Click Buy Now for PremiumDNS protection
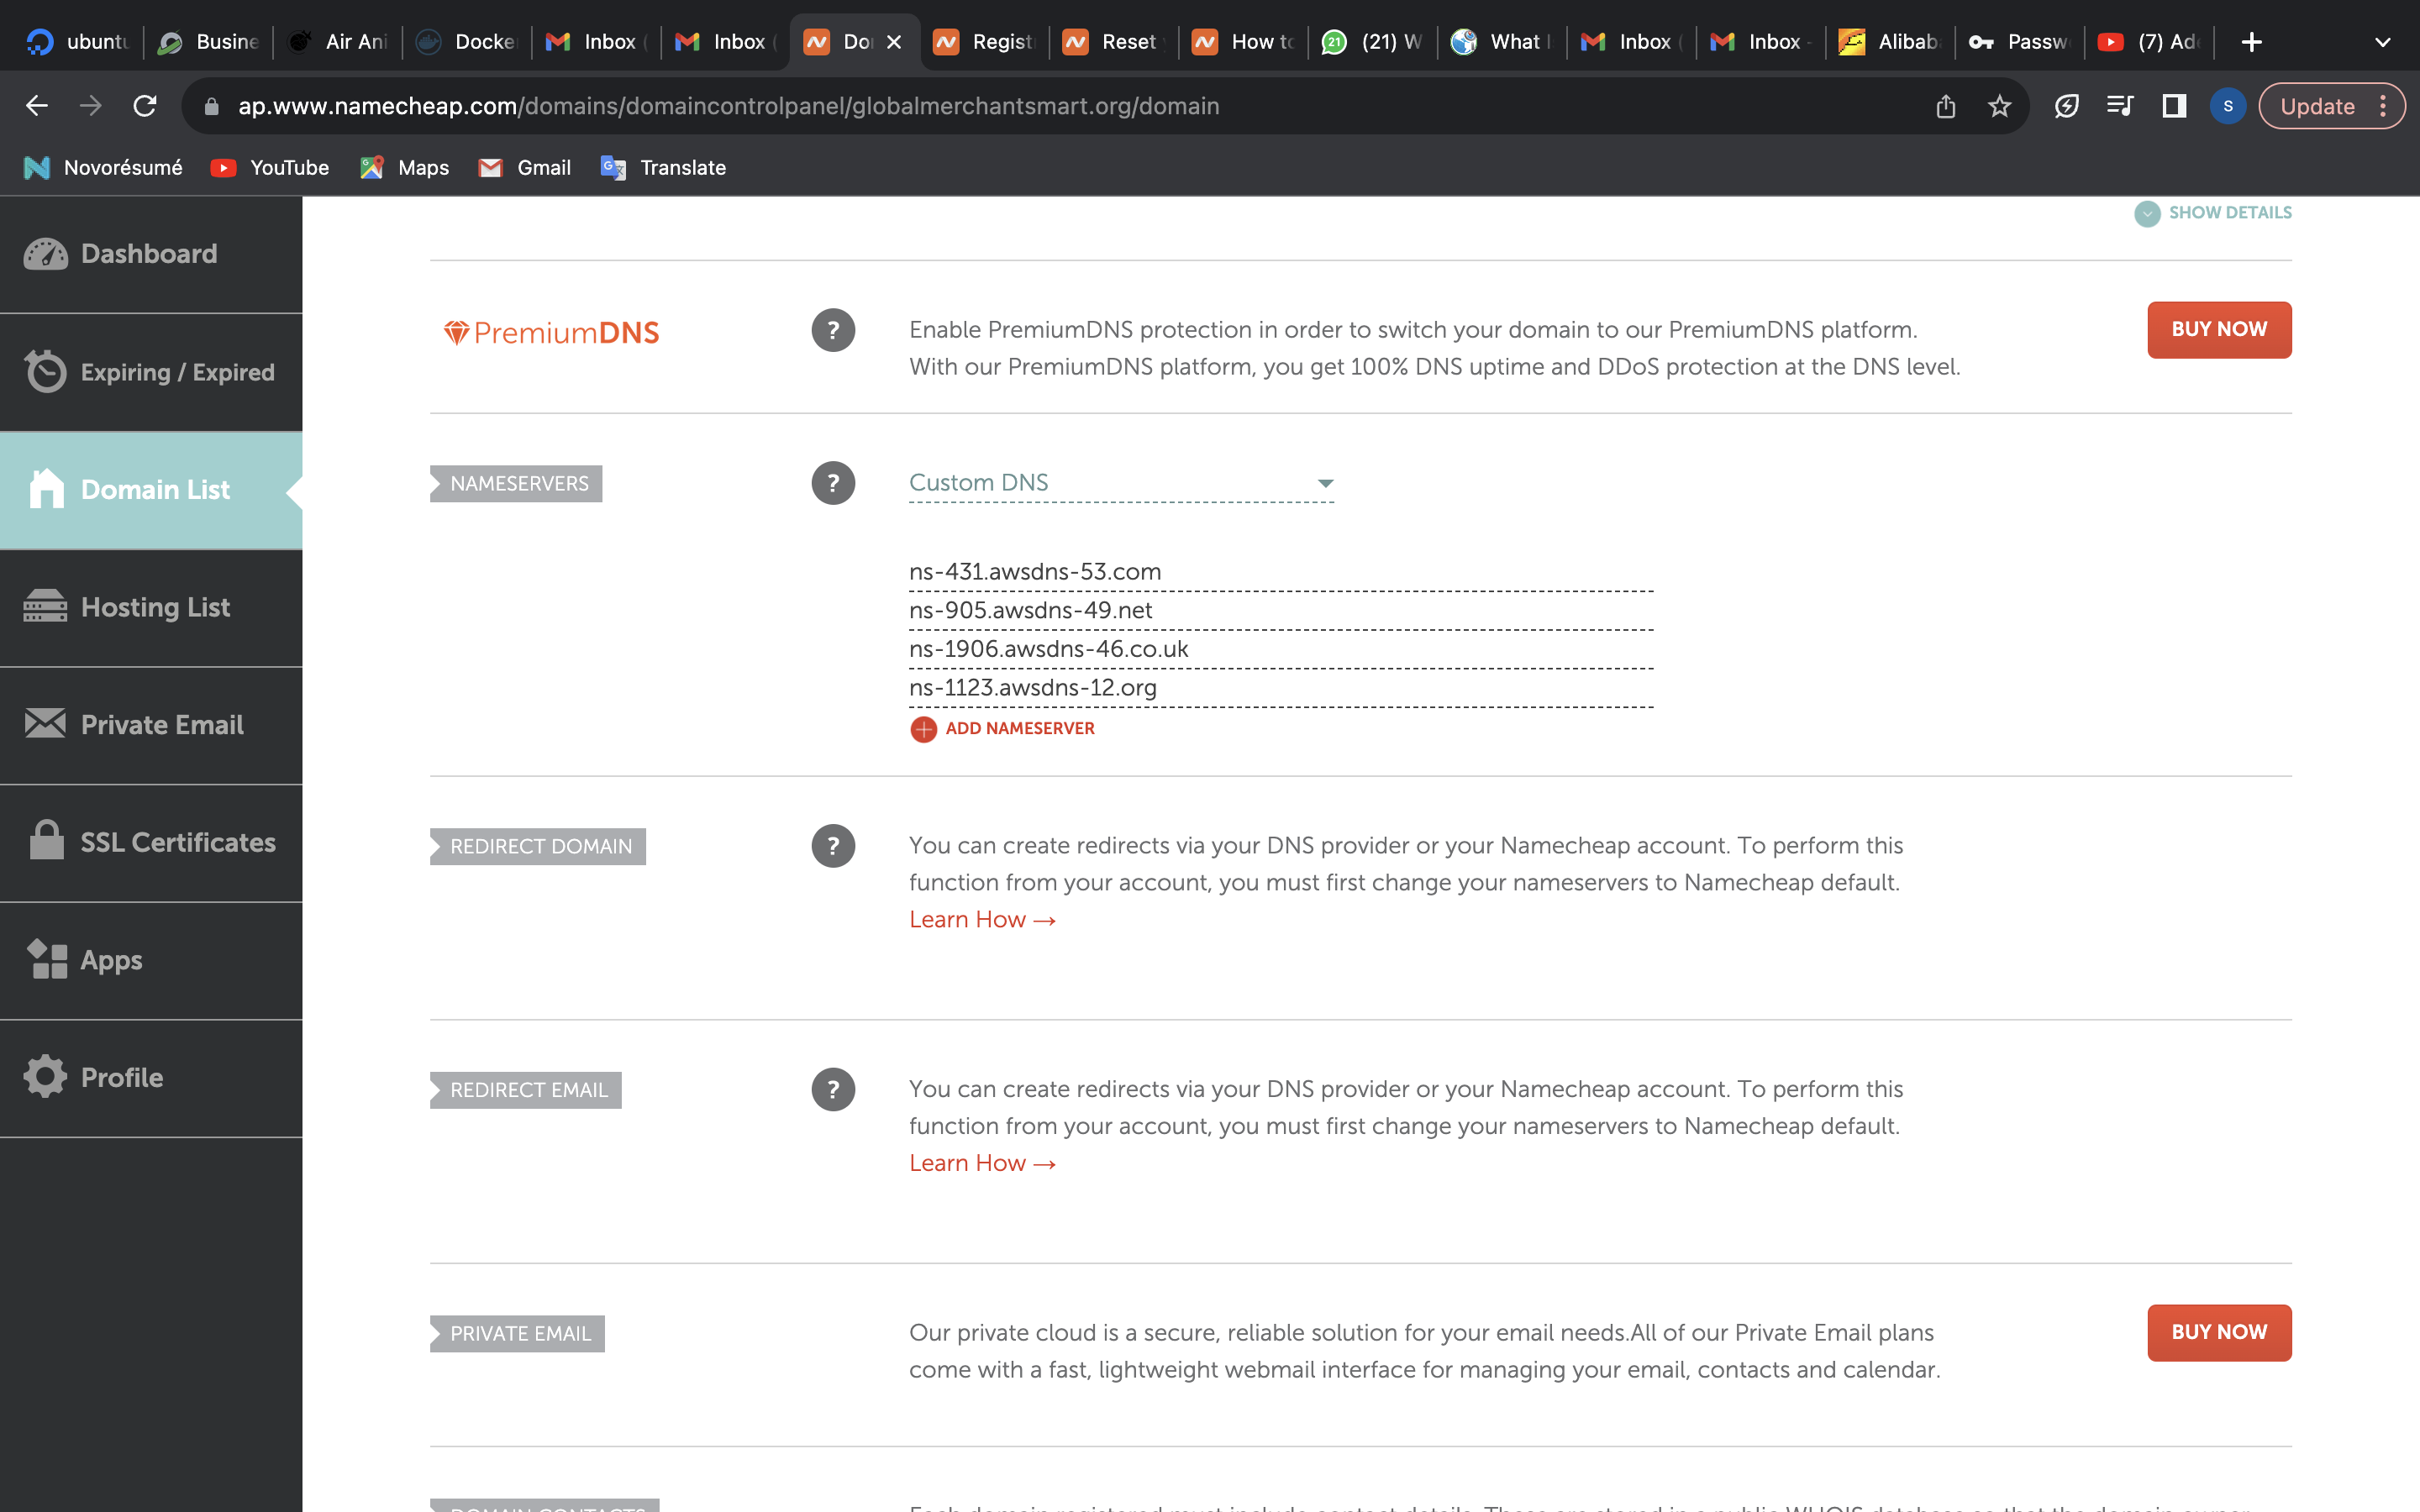This screenshot has width=2420, height=1512. point(2220,328)
